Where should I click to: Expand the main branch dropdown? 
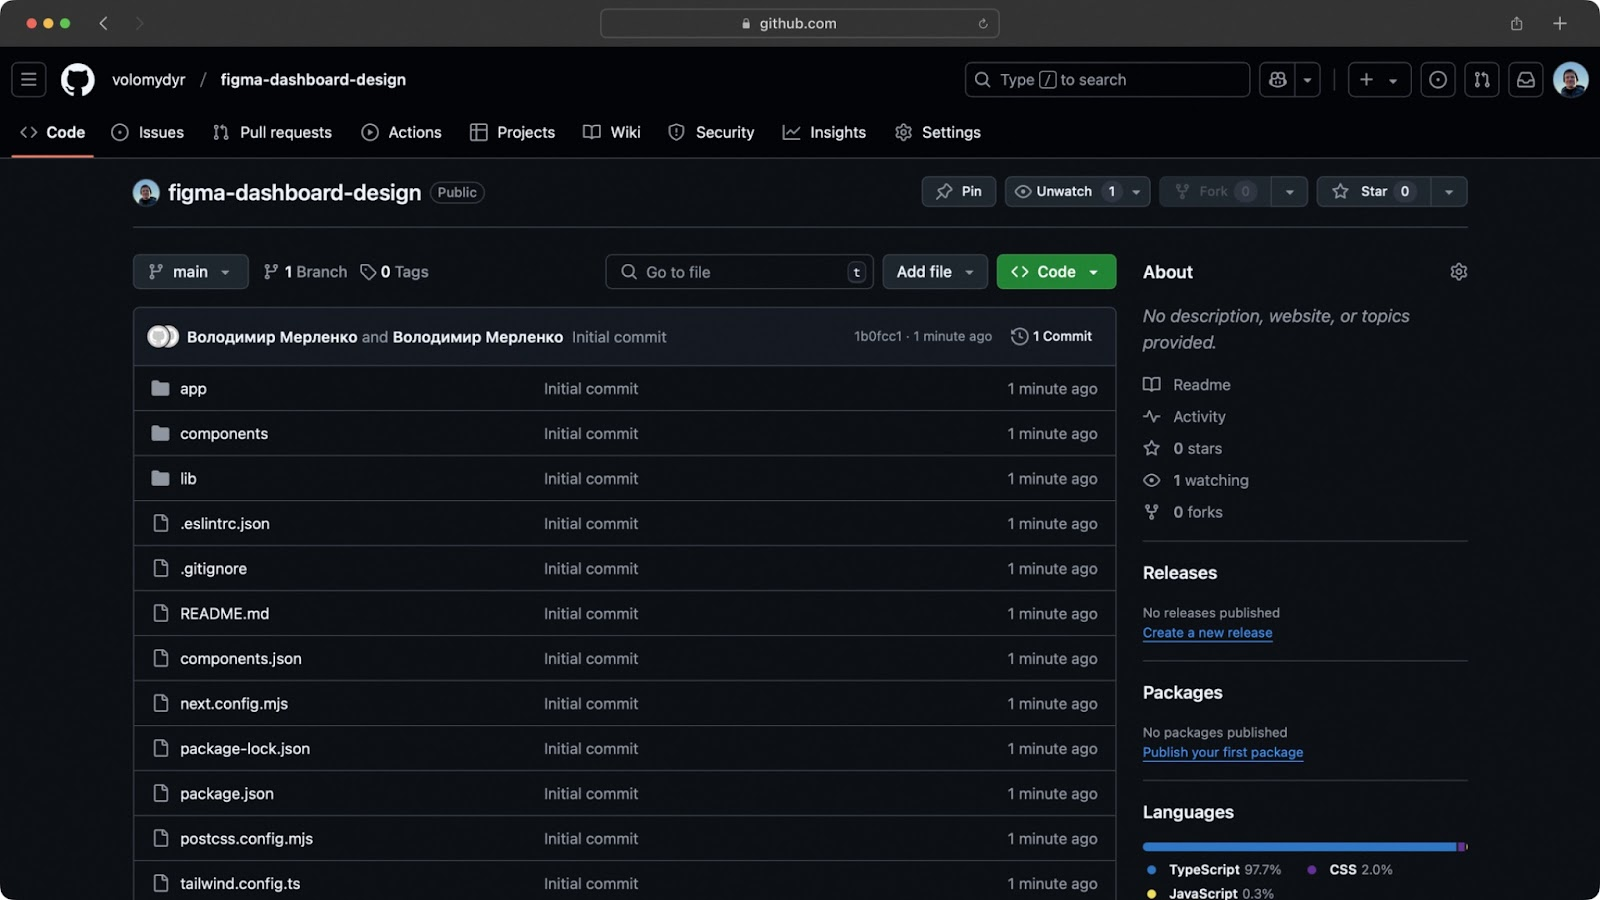pyautogui.click(x=190, y=272)
